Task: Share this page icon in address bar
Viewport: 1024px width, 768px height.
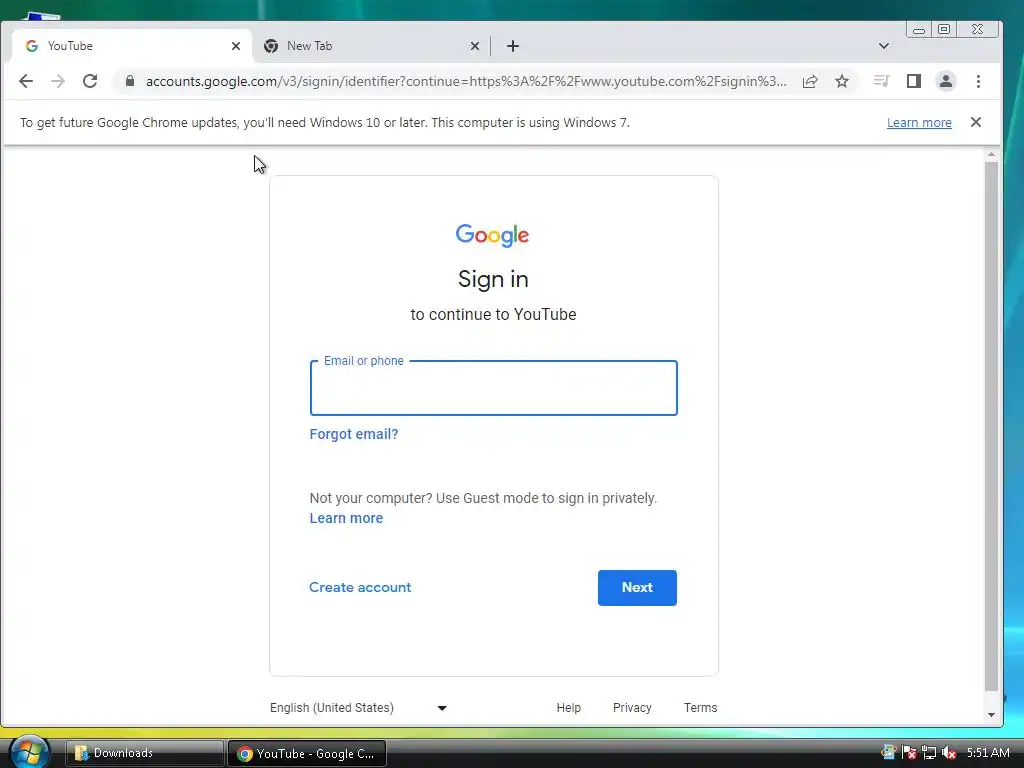Action: tap(810, 81)
